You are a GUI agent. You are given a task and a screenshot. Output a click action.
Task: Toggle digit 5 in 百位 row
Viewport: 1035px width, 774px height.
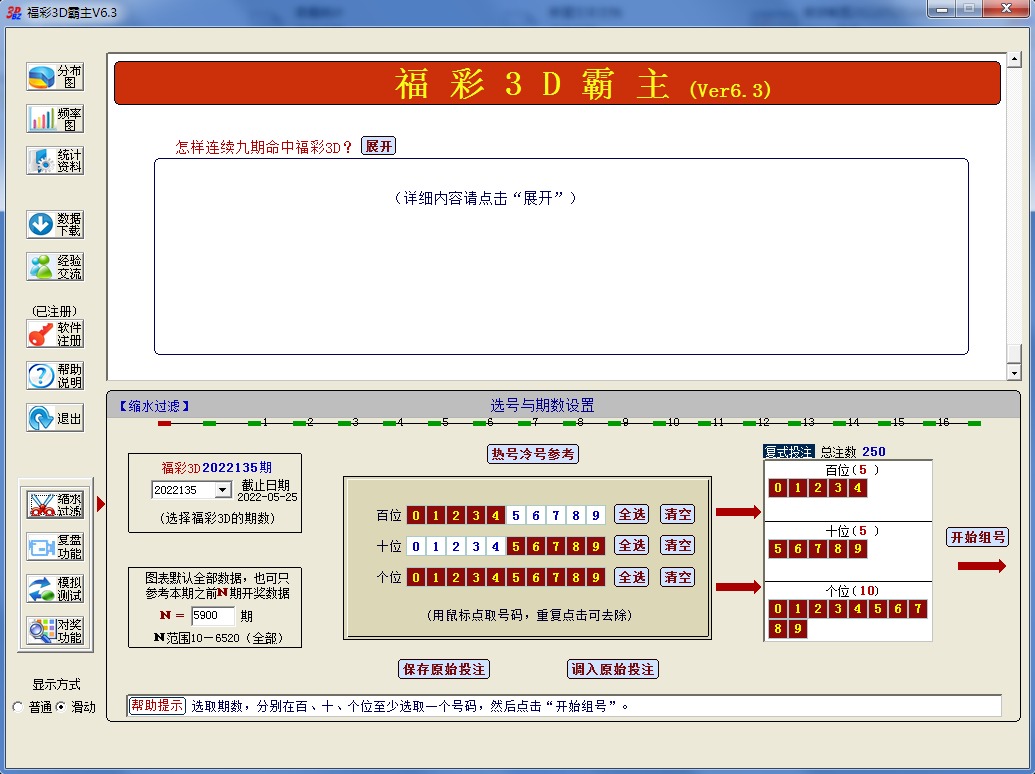coord(516,515)
